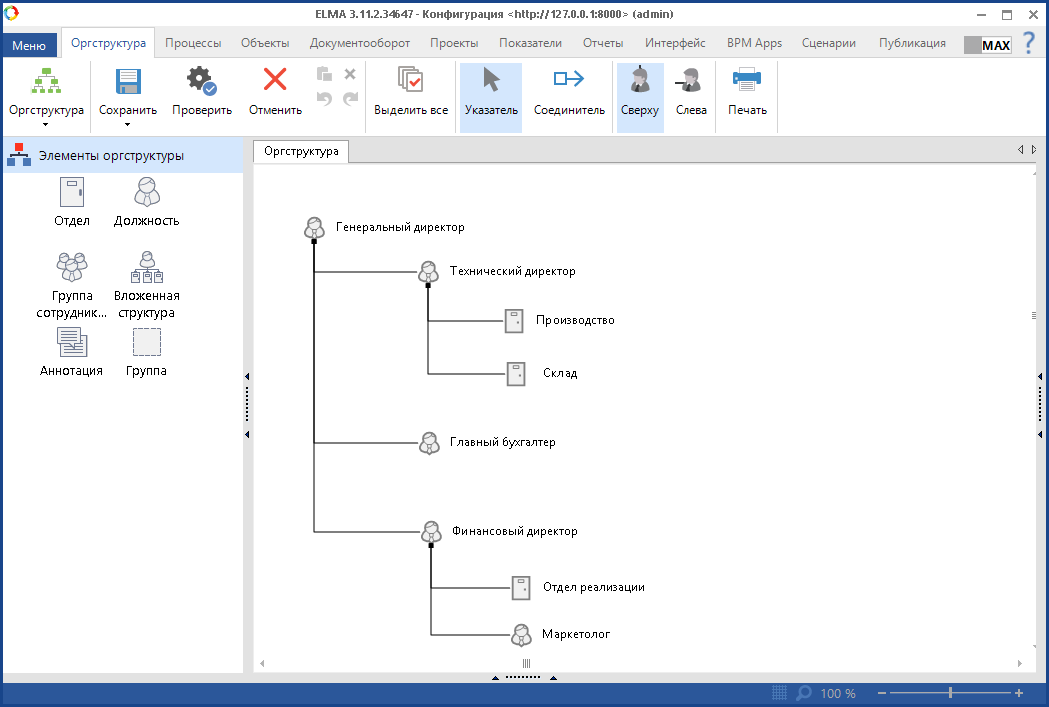Expand the Оргструктура toolbar dropdown arrow
The width and height of the screenshot is (1049, 707).
click(x=46, y=125)
